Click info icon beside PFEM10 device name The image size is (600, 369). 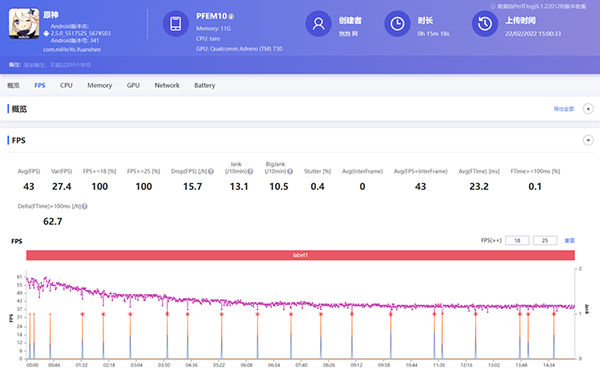[232, 16]
